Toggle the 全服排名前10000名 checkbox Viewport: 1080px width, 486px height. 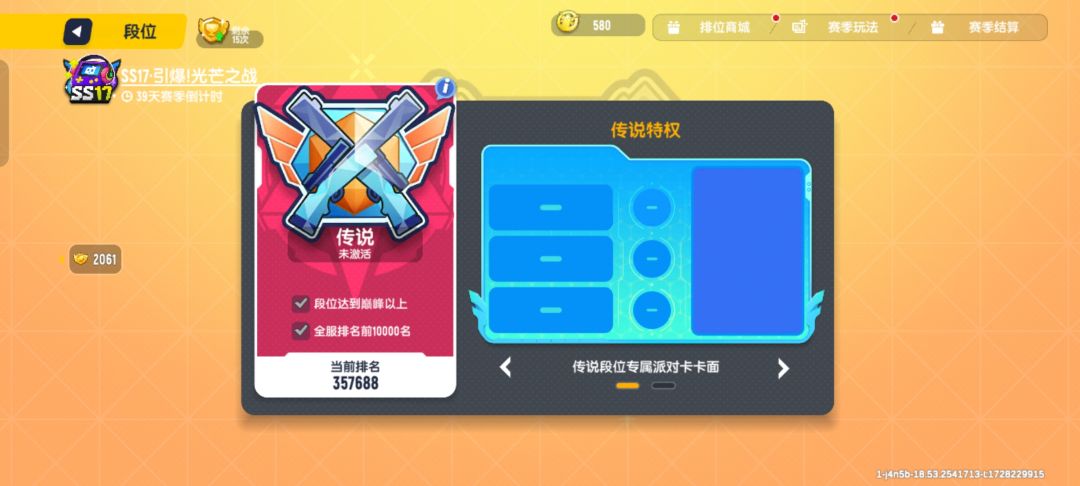click(301, 330)
